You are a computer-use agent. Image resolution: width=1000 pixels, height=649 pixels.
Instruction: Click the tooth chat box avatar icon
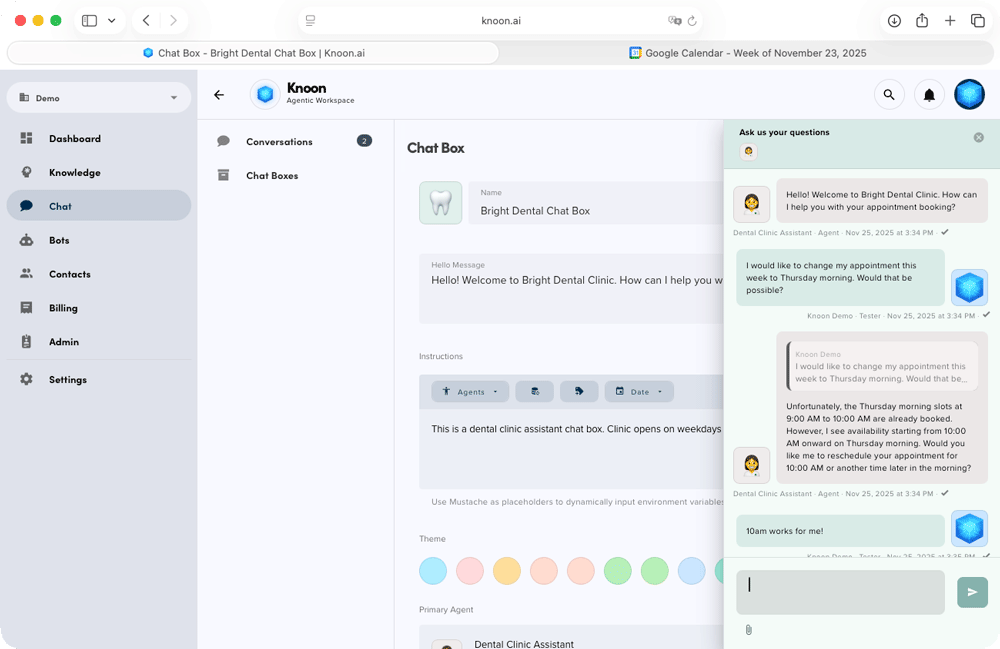pos(440,203)
